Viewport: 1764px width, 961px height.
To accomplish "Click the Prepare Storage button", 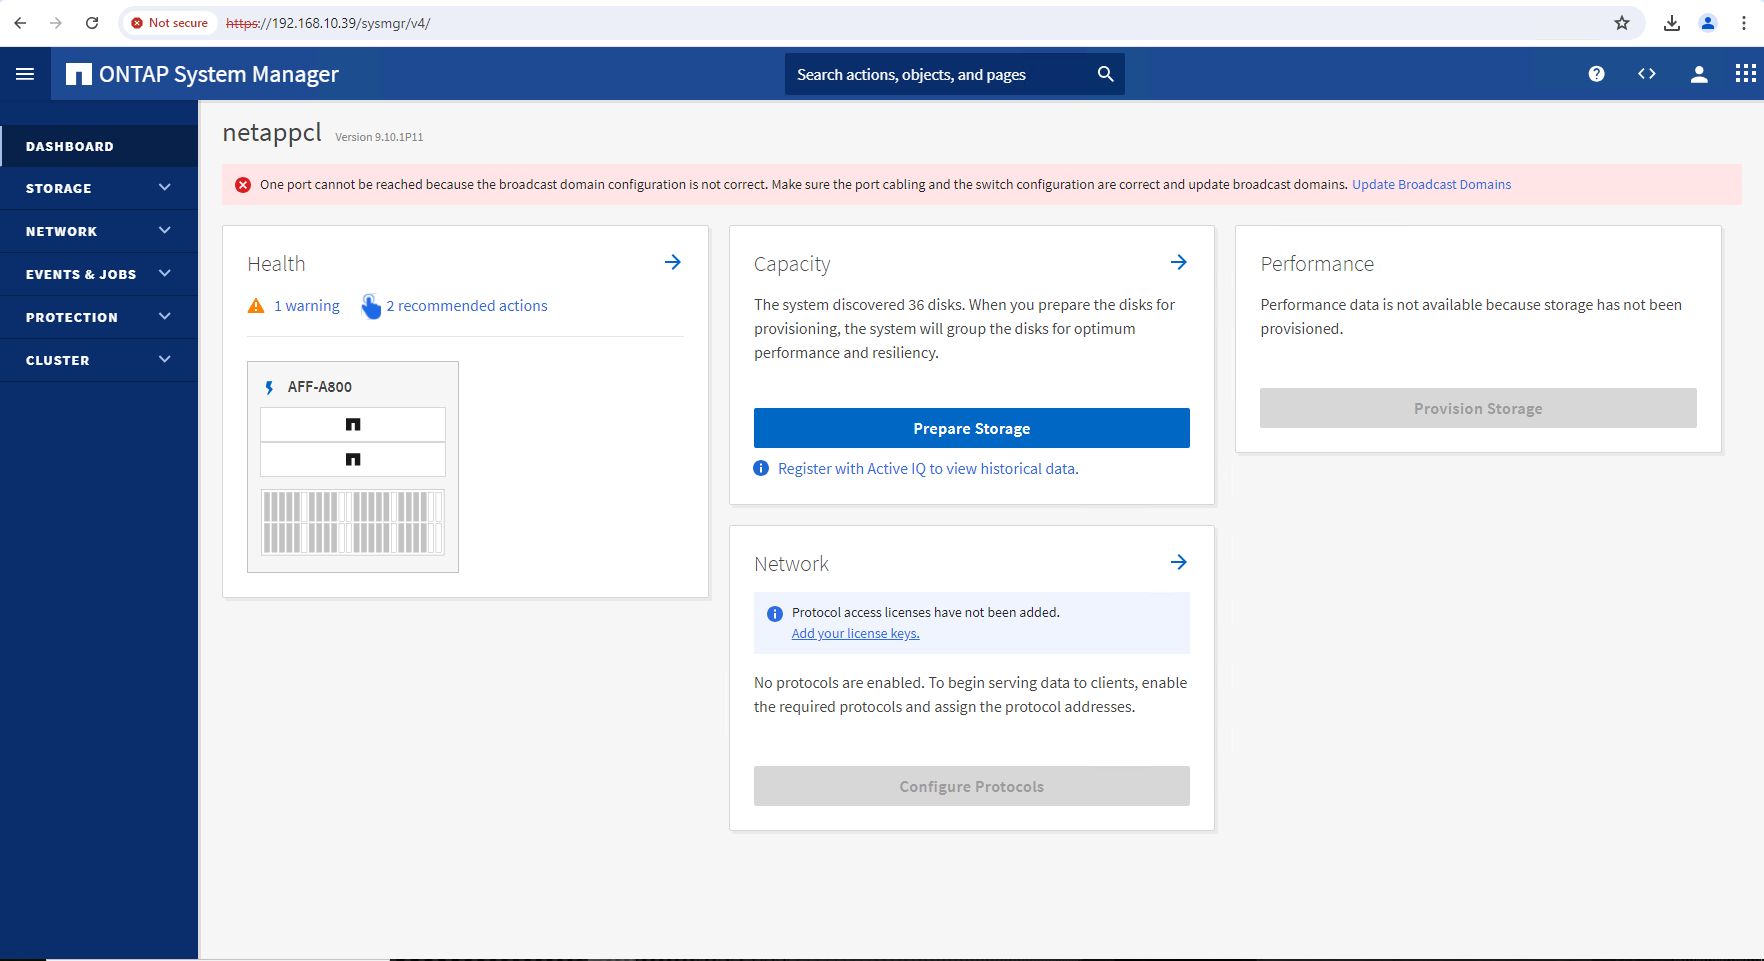I will [x=972, y=428].
